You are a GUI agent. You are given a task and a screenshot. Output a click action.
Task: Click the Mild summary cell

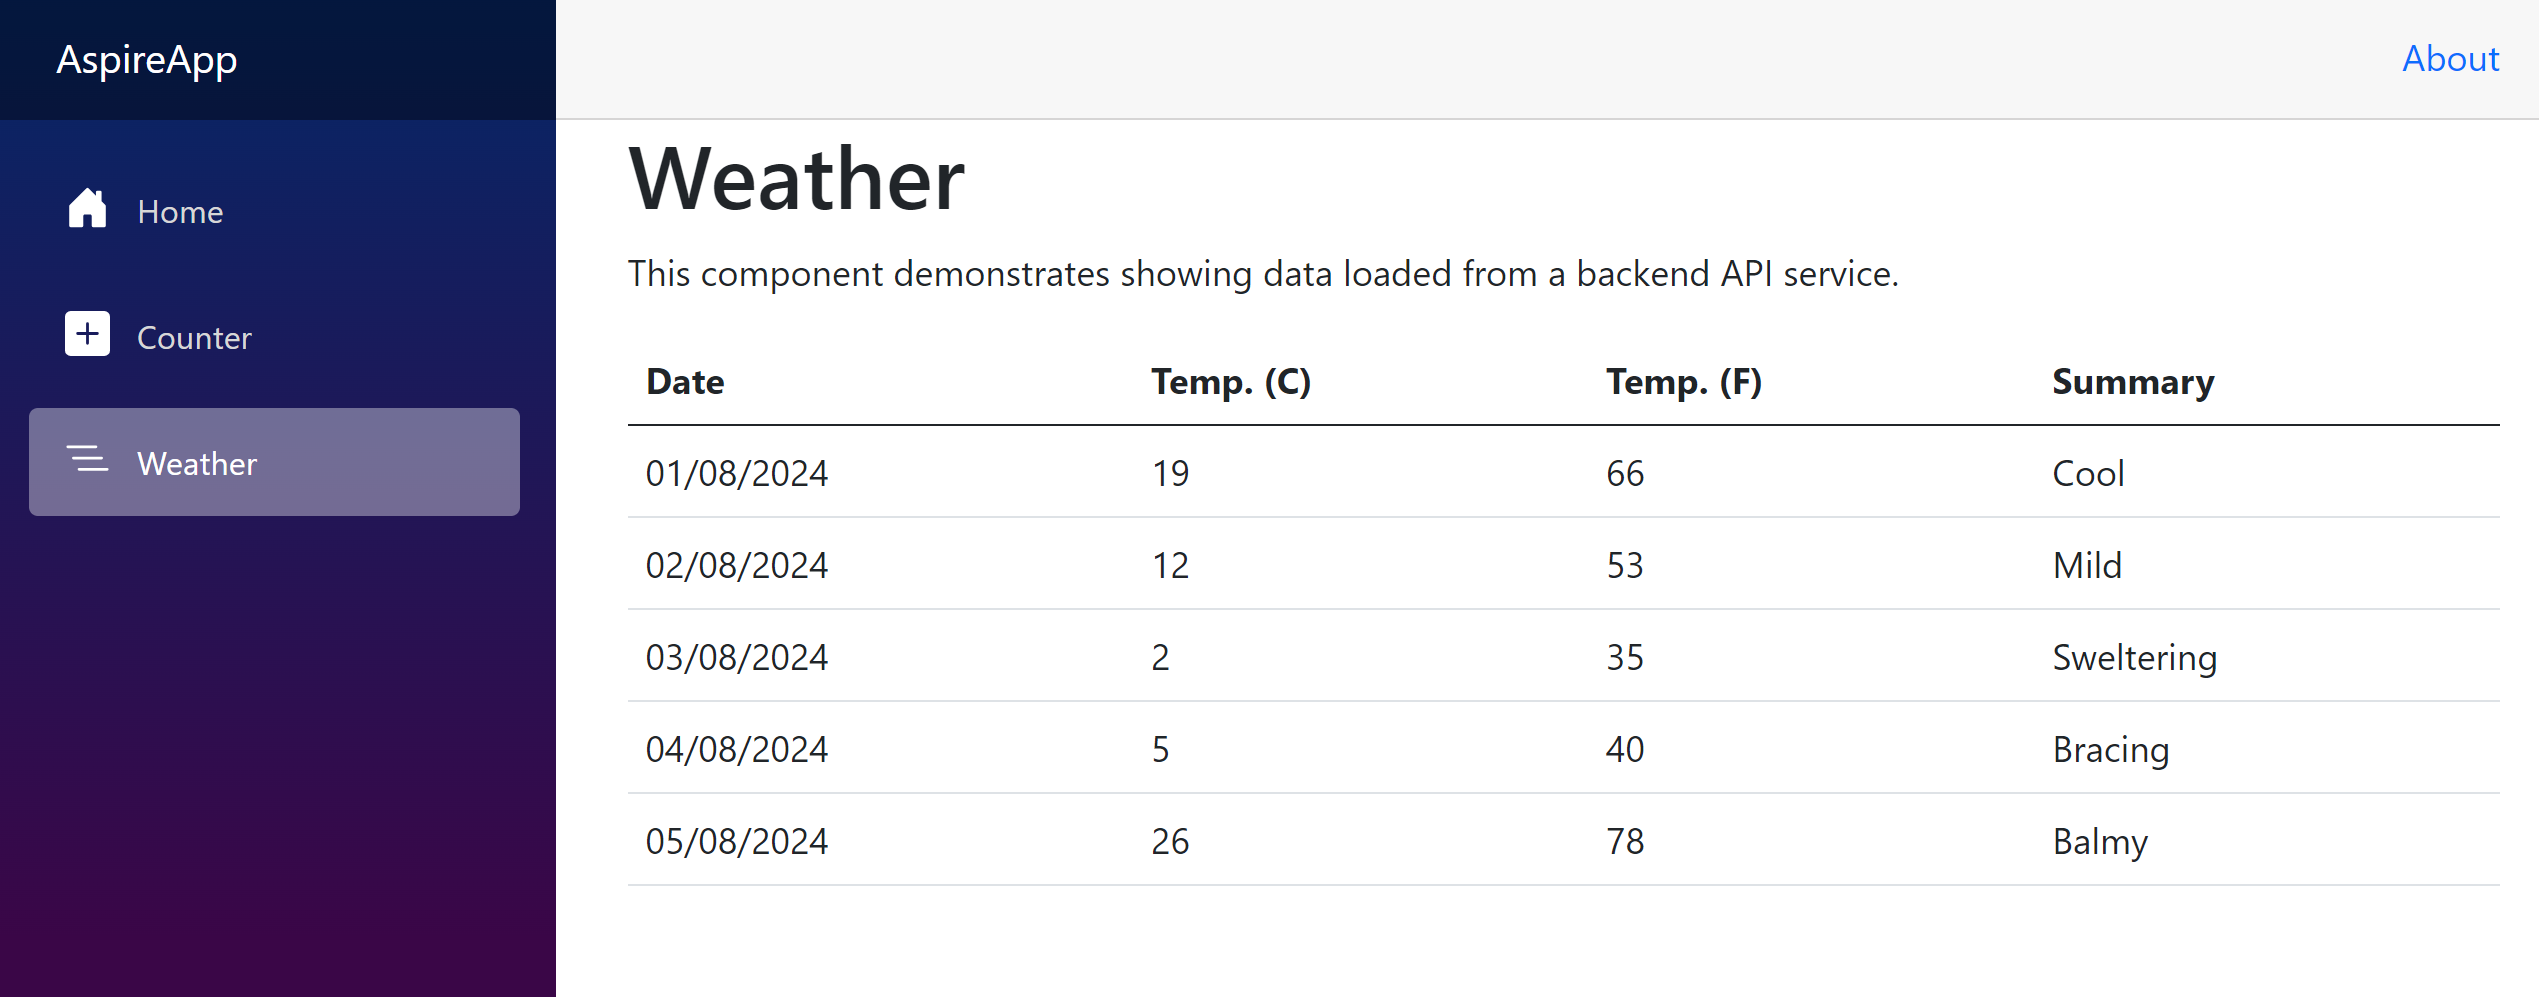pos(2086,565)
